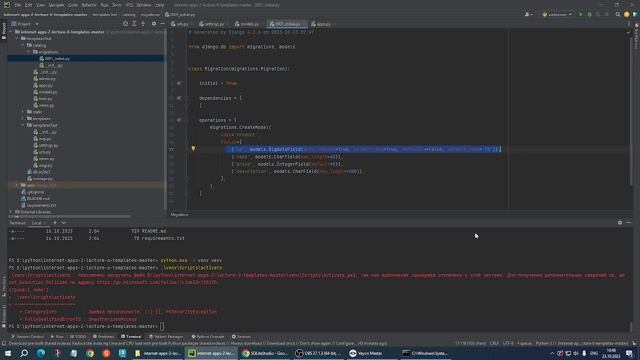
Task: Expand the static folder
Action: (x=23, y=112)
